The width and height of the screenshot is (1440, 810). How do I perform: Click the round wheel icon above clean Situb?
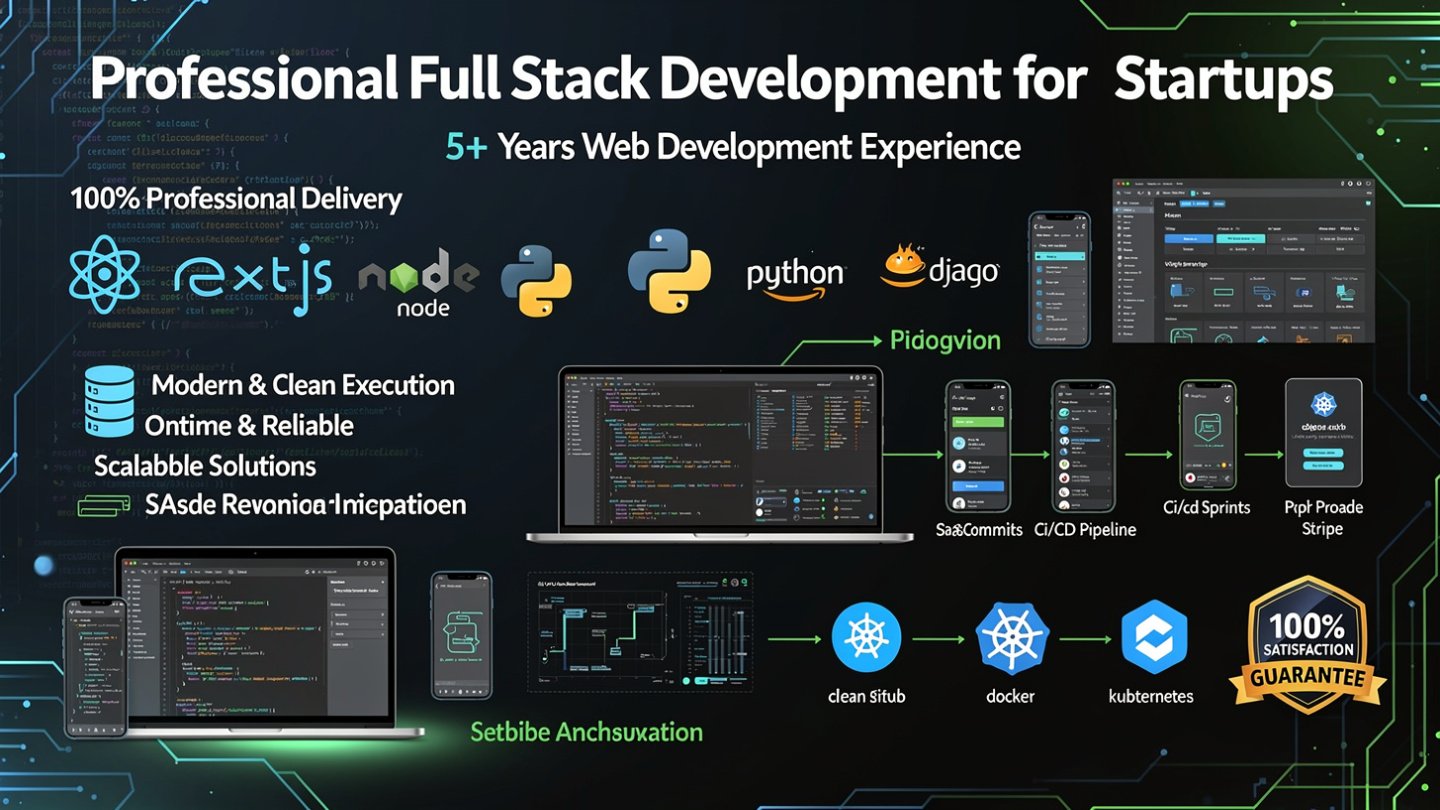pyautogui.click(x=866, y=636)
